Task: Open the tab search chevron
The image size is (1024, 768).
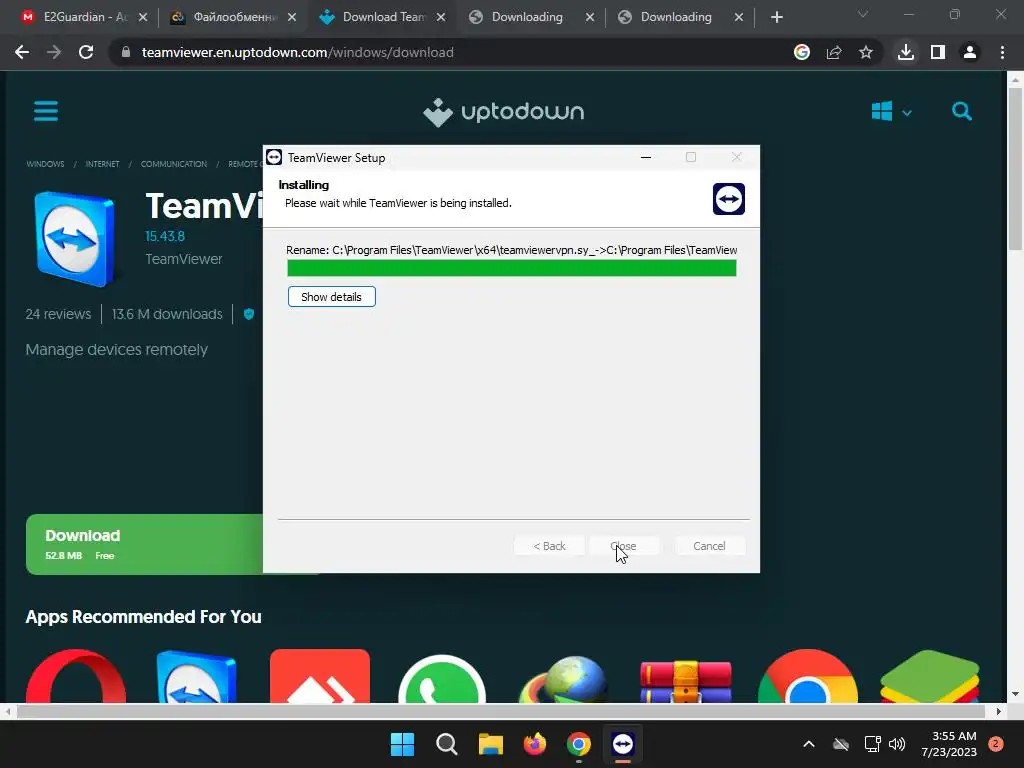Action: point(863,14)
